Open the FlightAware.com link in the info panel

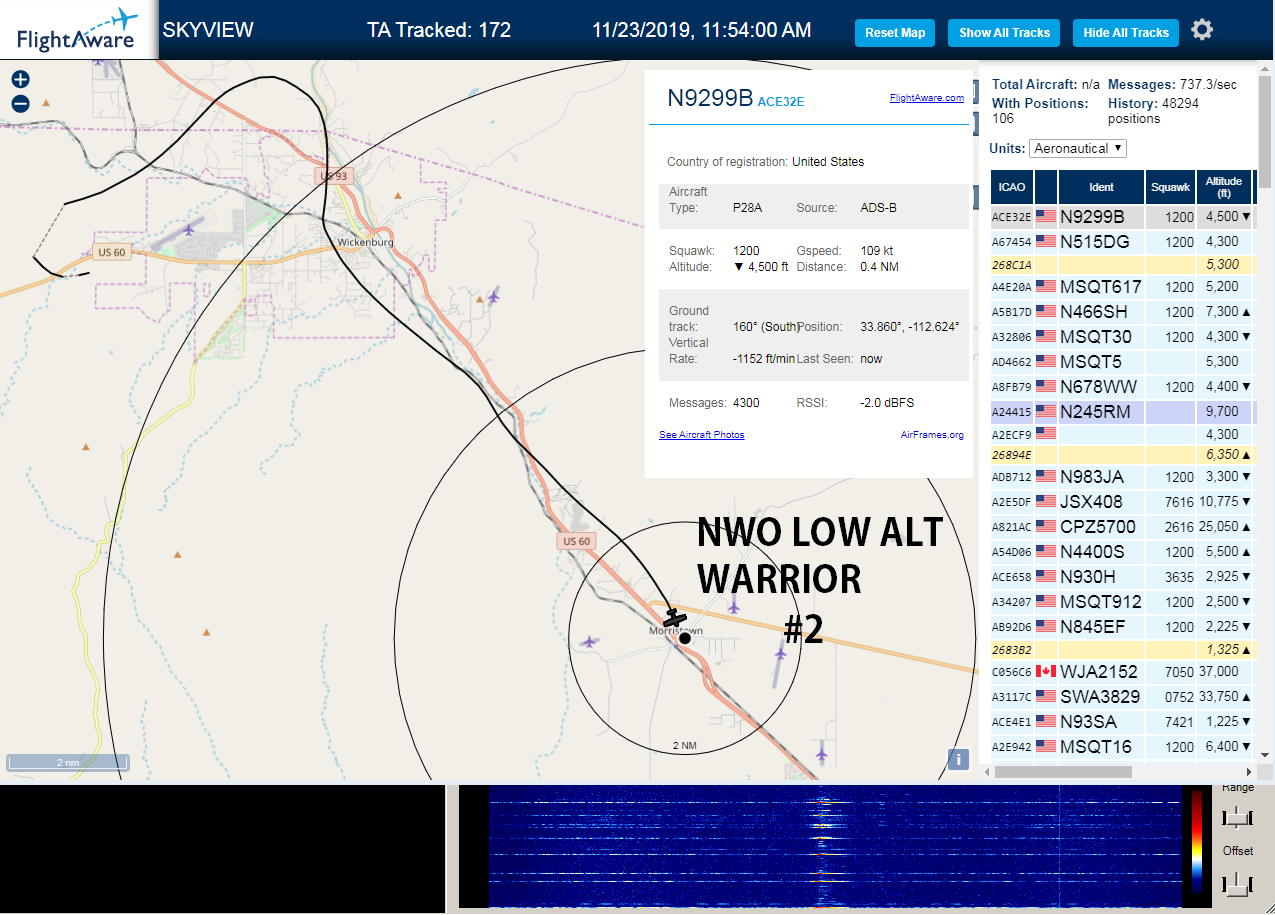pos(926,98)
